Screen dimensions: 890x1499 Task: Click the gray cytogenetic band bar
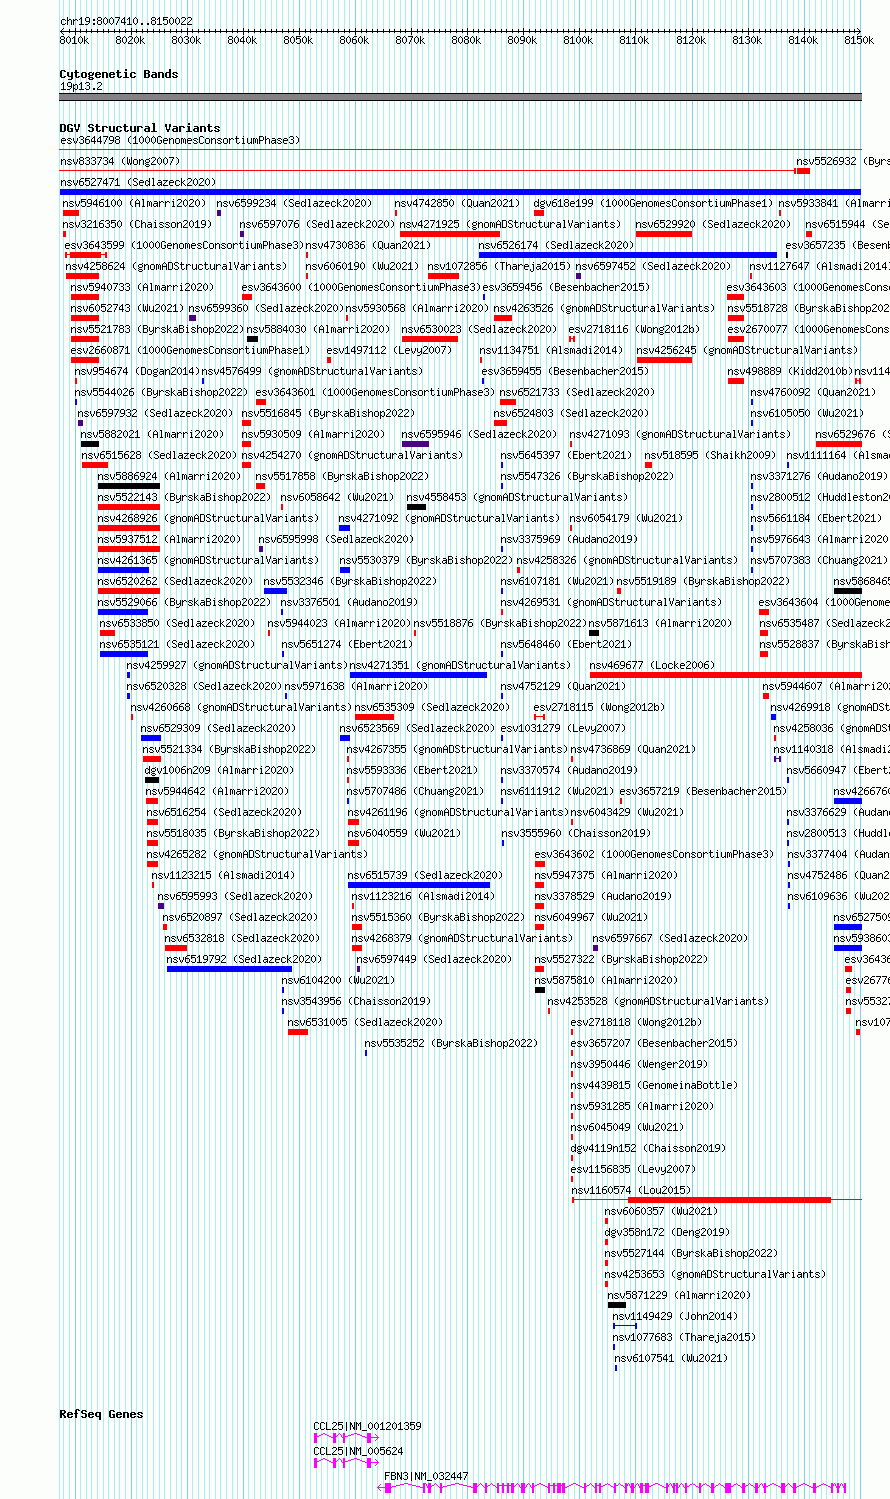pos(460,97)
